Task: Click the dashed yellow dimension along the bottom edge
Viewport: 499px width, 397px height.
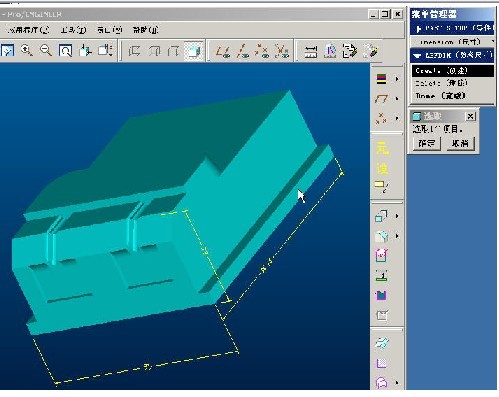Action: click(x=146, y=367)
